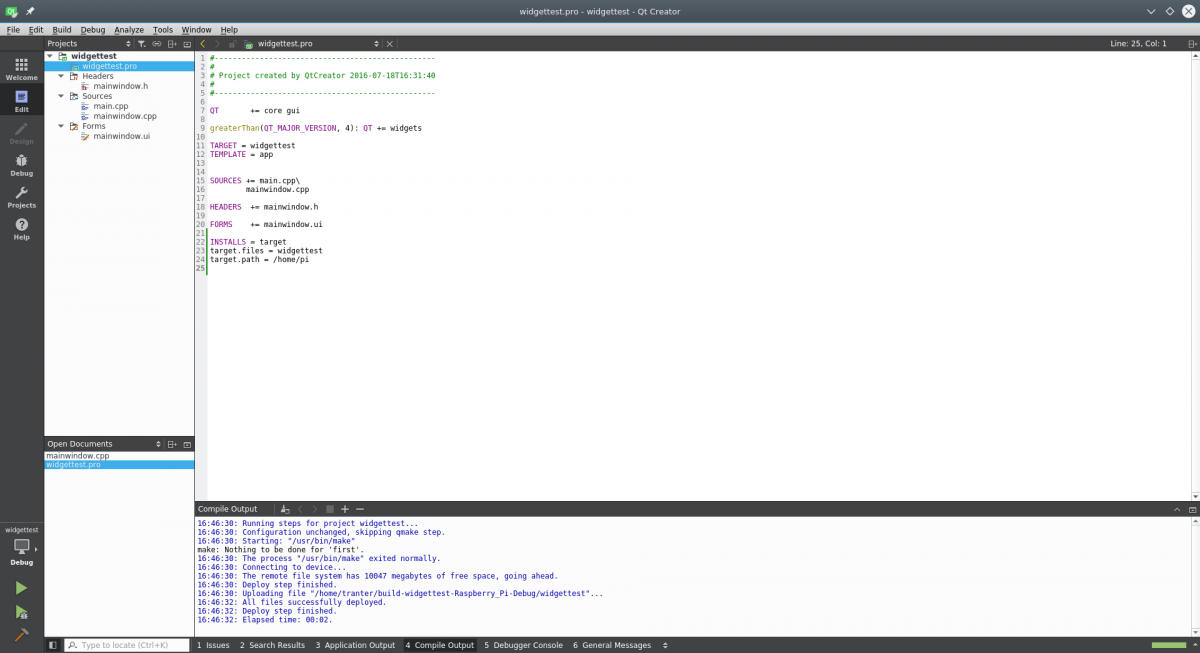Toggle synchronize with editor link icon
Screen dimensions: 1200x653
point(156,44)
